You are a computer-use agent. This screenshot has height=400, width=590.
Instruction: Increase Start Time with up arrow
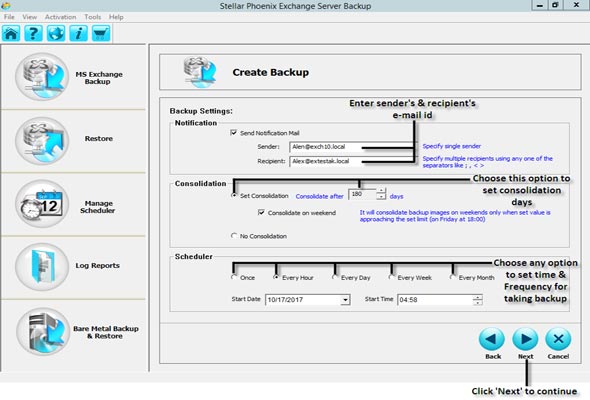tap(477, 297)
